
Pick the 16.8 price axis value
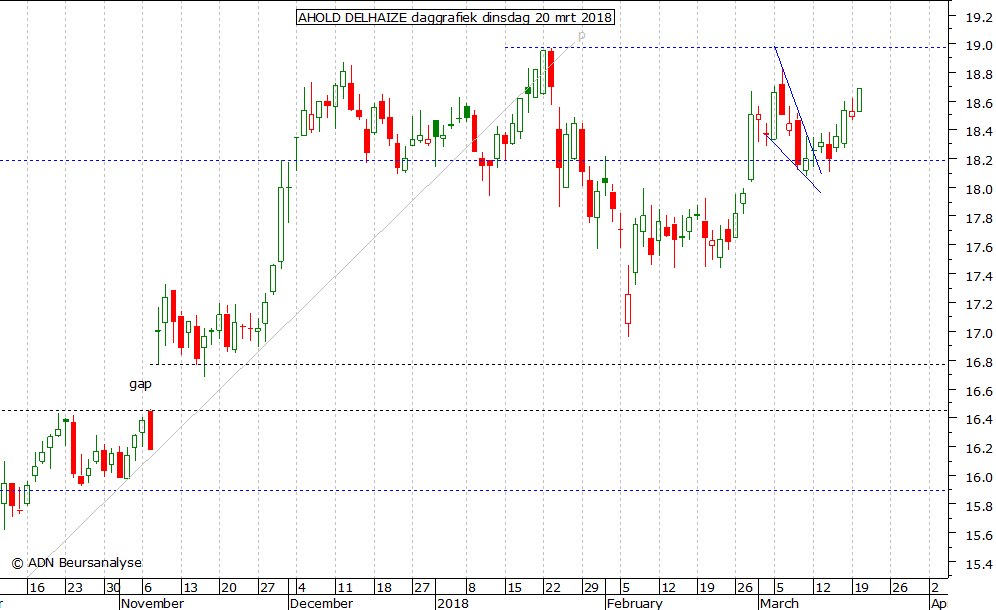[979, 363]
